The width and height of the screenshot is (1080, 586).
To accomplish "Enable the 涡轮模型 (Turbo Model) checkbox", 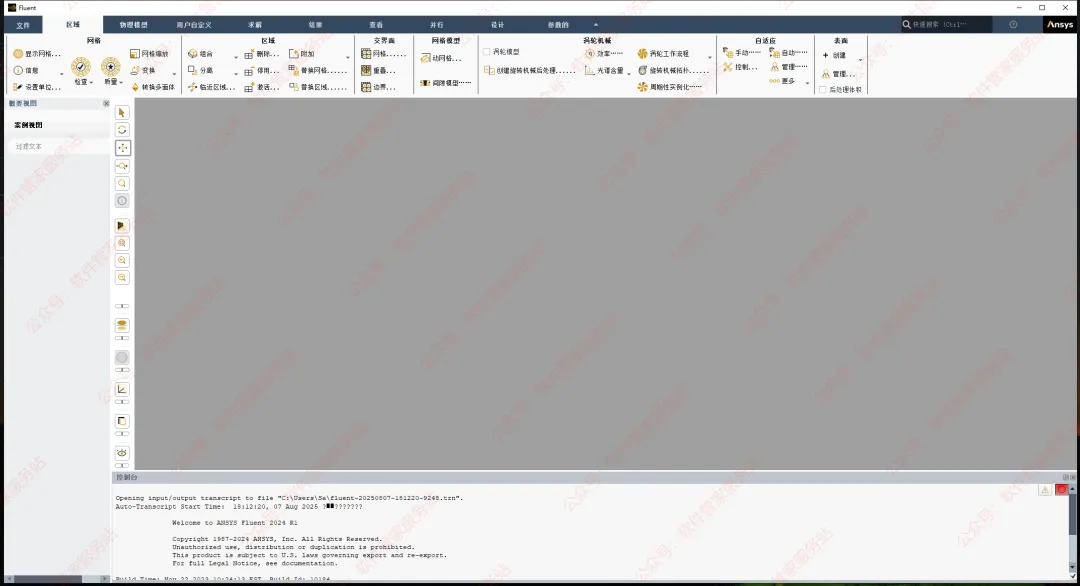I will pos(487,52).
